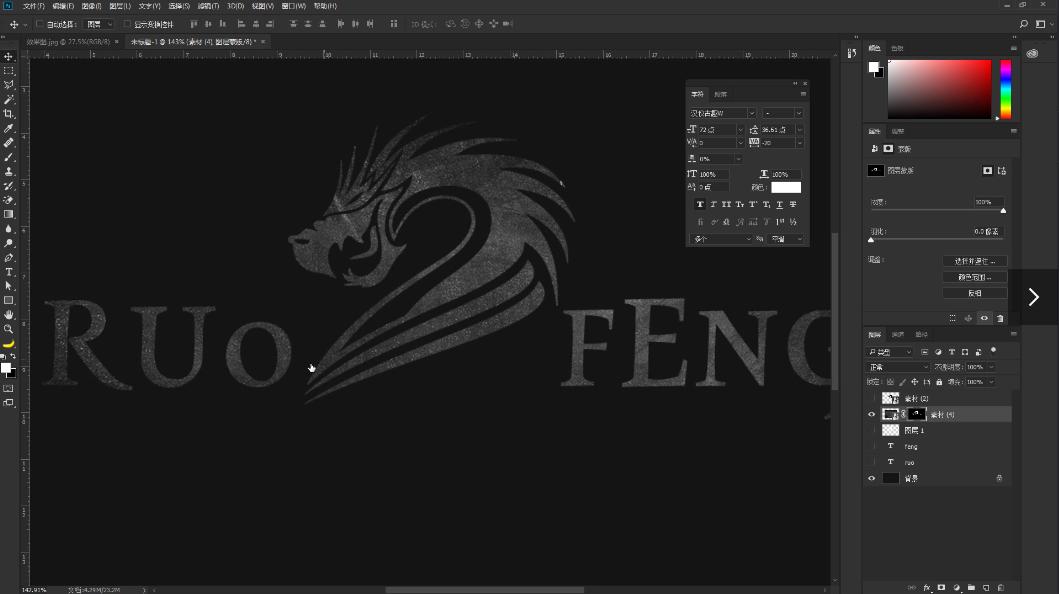Click the search icon in options bar
Viewport: 1059px width, 594px height.
1024,24
